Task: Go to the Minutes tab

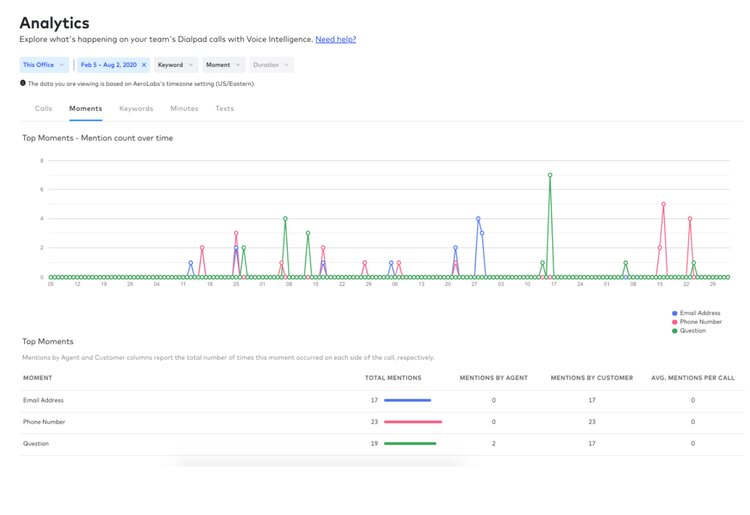Action: pos(184,108)
